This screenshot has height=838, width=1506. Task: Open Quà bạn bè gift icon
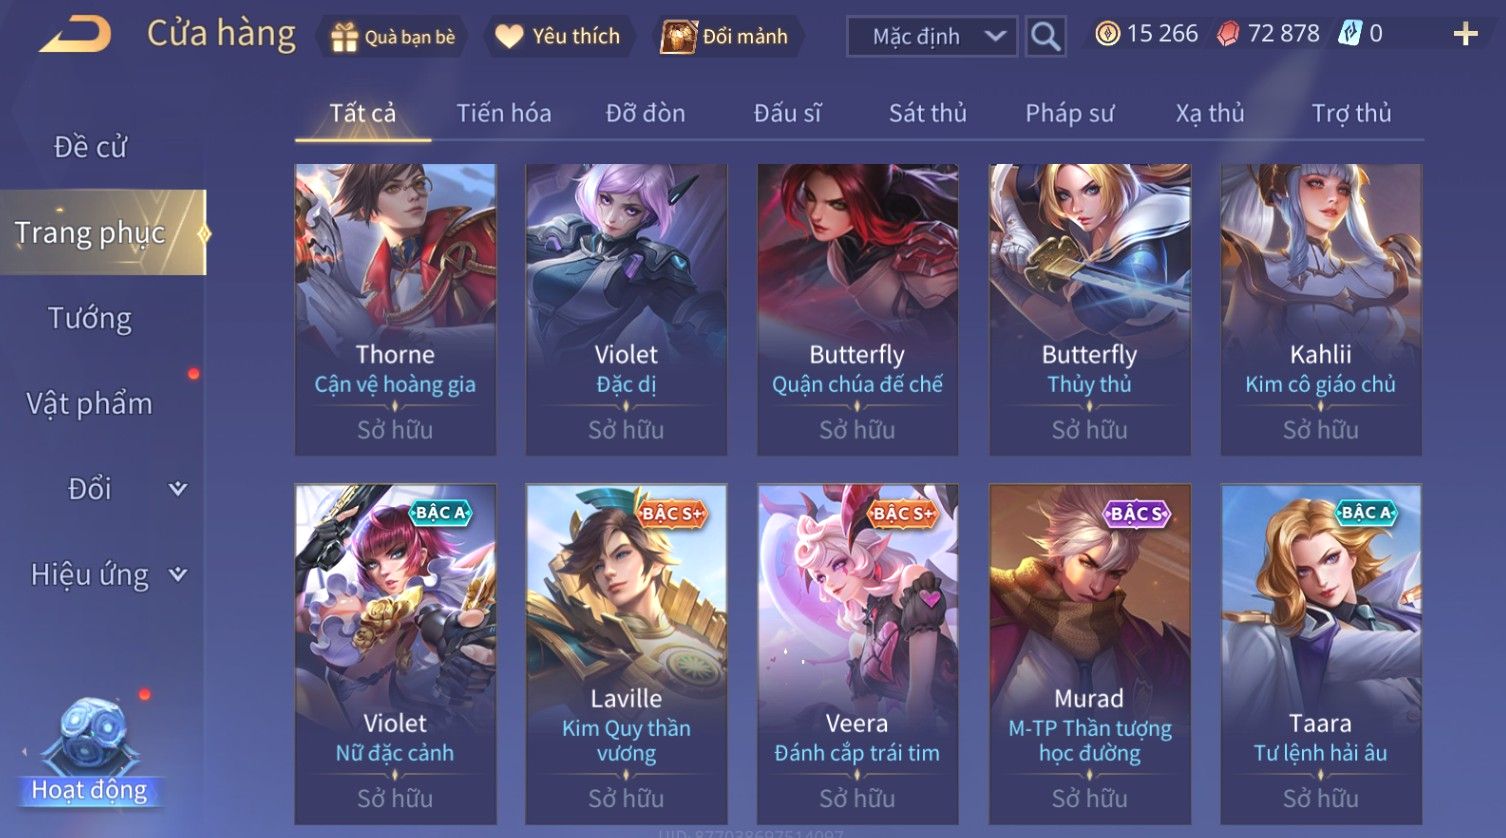pos(344,37)
